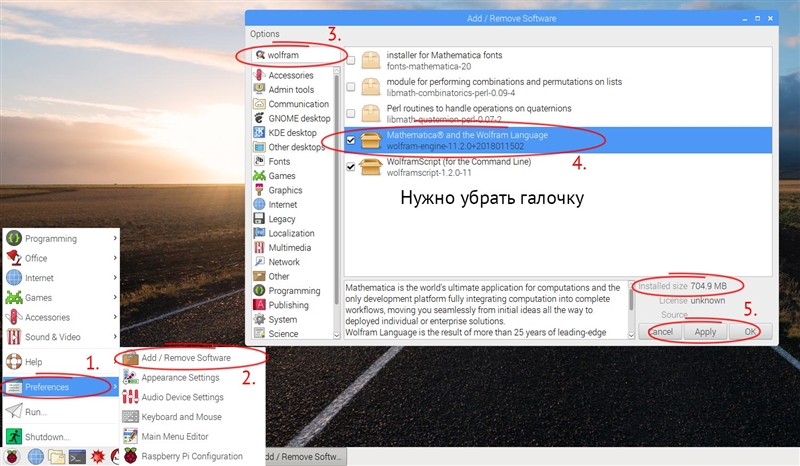This screenshot has height=466, width=800.
Task: Uncheck the WolframScript package checkbox
Action: coord(350,166)
